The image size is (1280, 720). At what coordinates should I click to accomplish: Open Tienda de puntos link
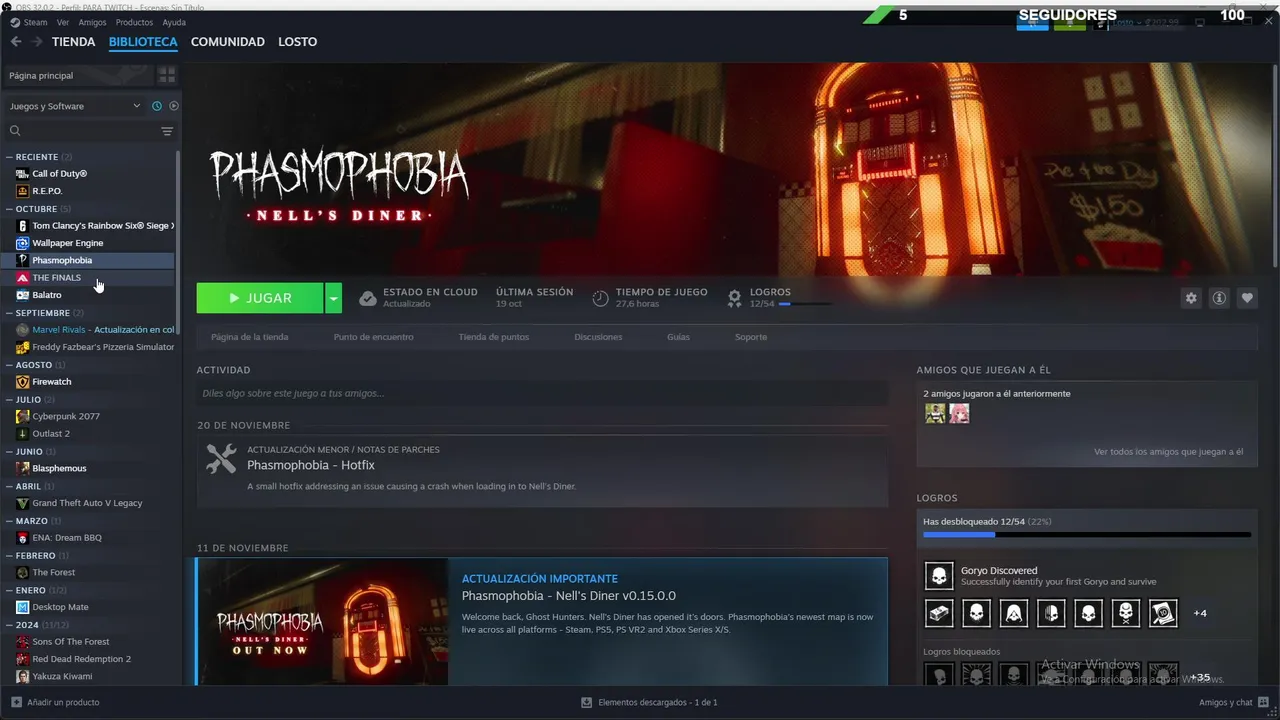coord(494,337)
